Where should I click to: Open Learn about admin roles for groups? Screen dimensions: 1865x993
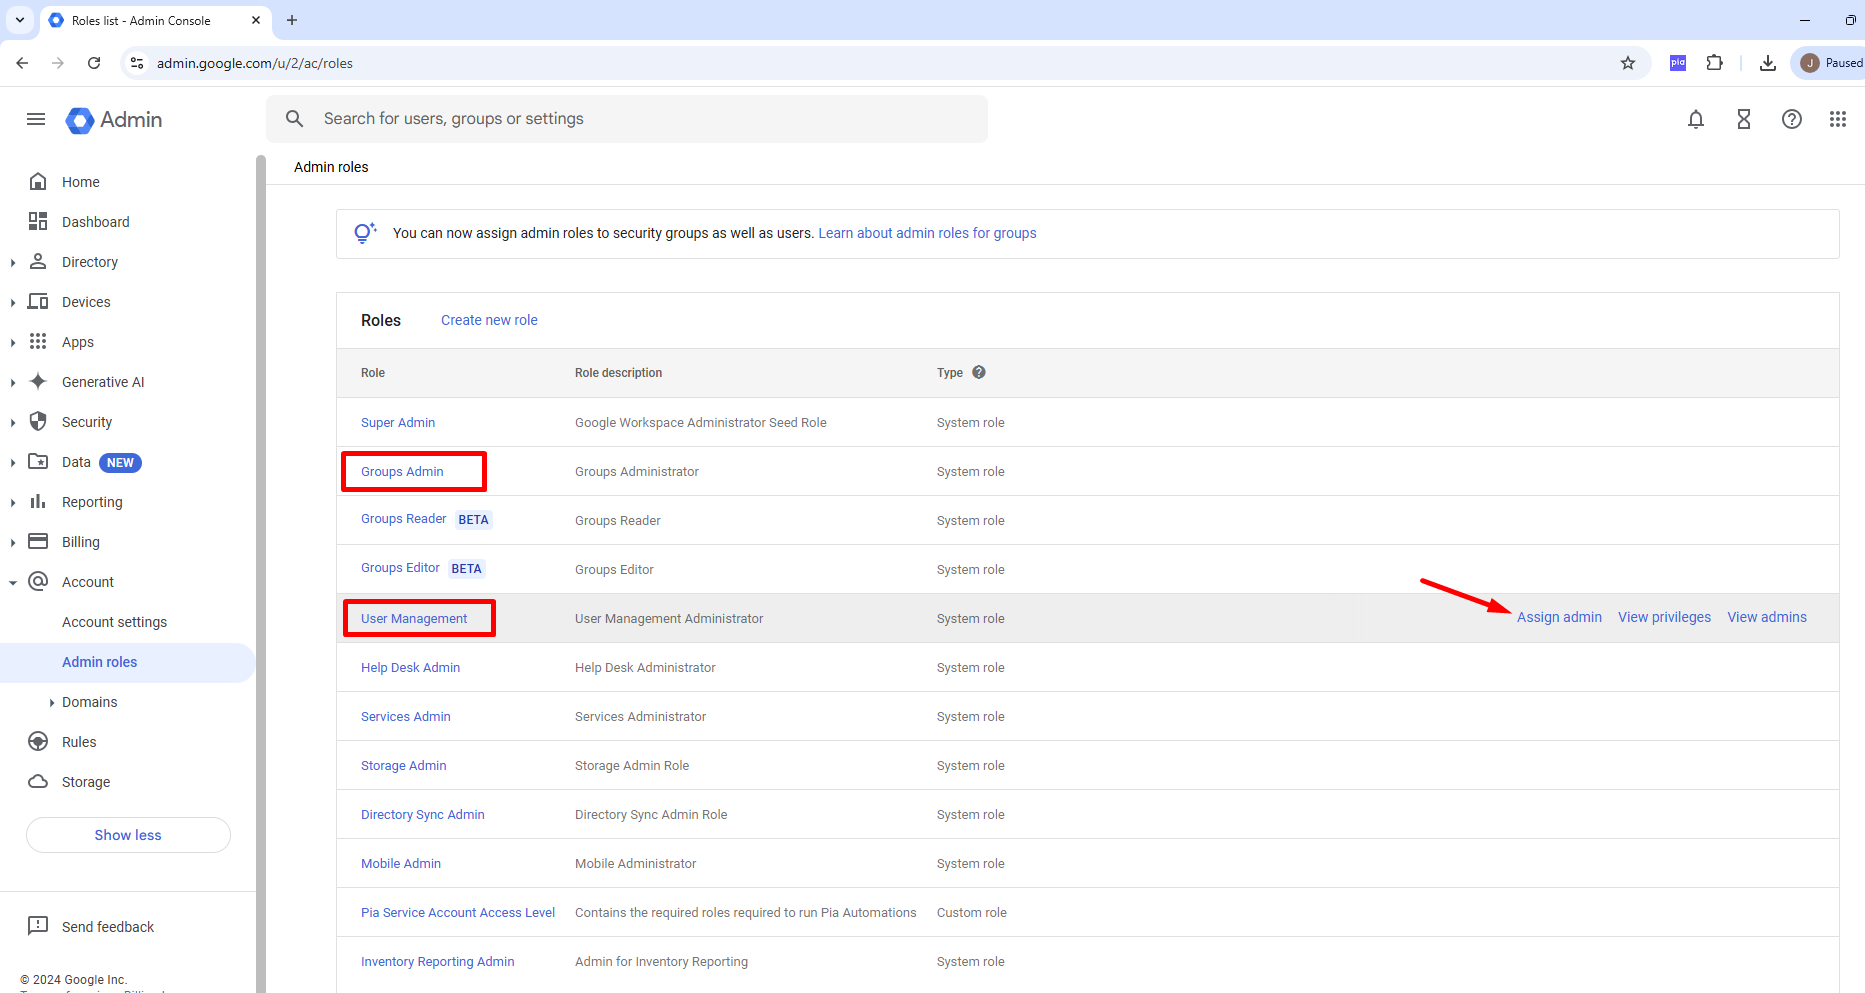[x=927, y=233]
